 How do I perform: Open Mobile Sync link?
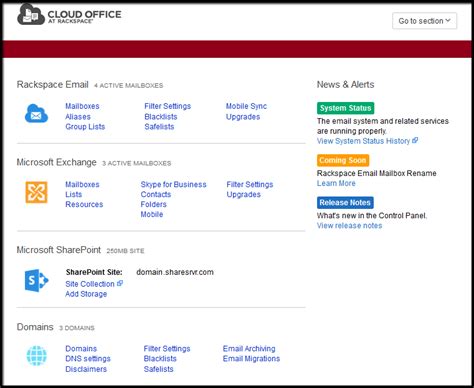point(246,106)
